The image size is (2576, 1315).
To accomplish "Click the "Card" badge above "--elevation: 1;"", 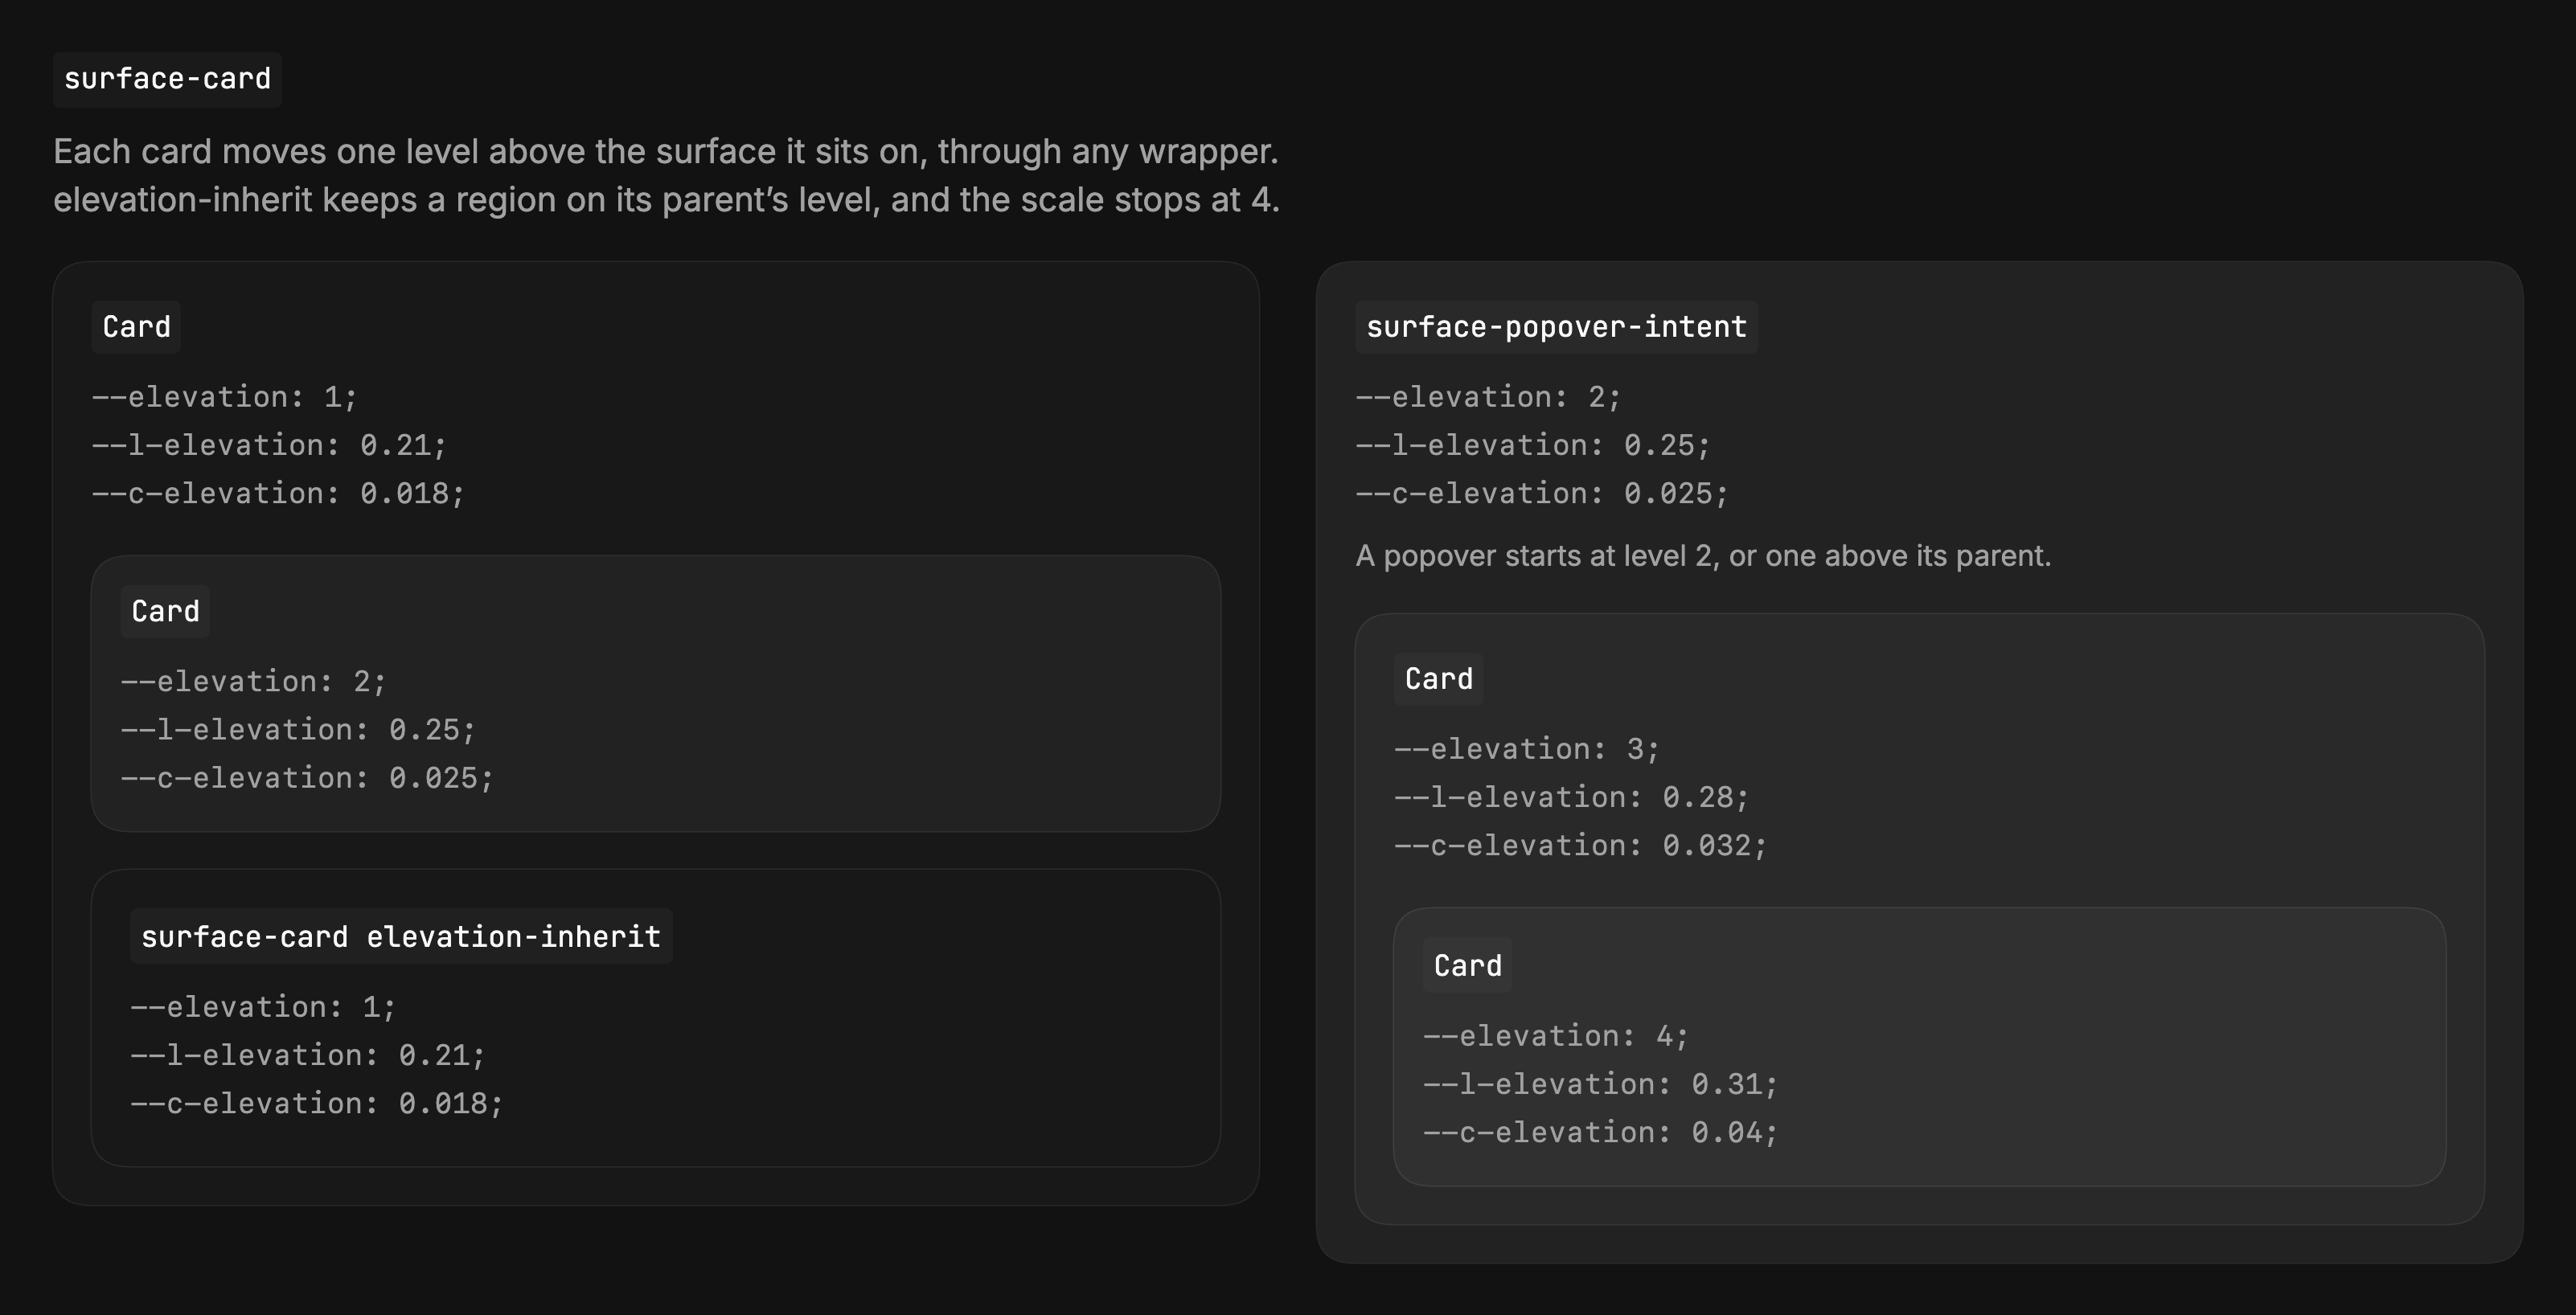I will click(x=136, y=327).
